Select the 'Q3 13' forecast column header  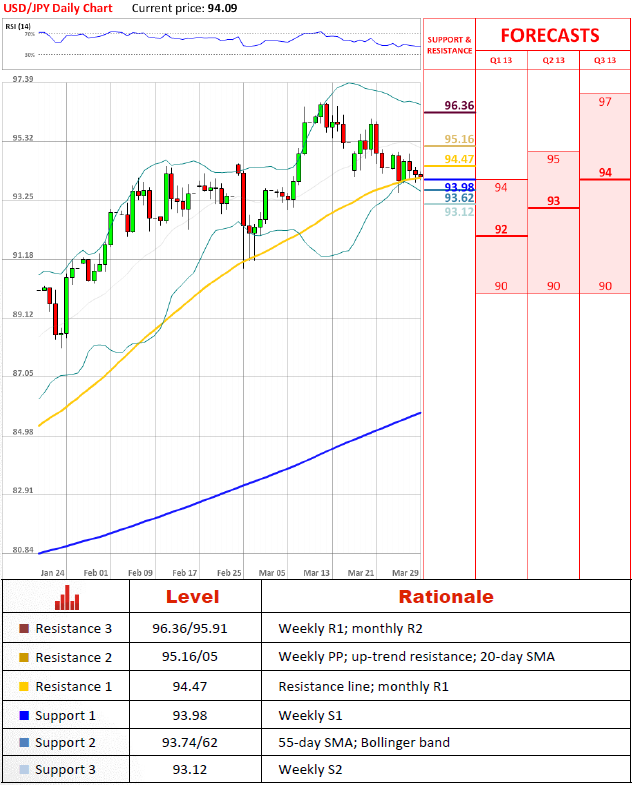click(x=605, y=60)
